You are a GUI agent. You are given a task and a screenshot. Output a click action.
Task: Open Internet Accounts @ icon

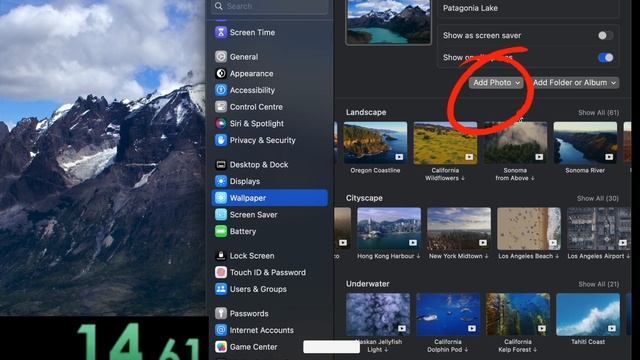point(221,330)
